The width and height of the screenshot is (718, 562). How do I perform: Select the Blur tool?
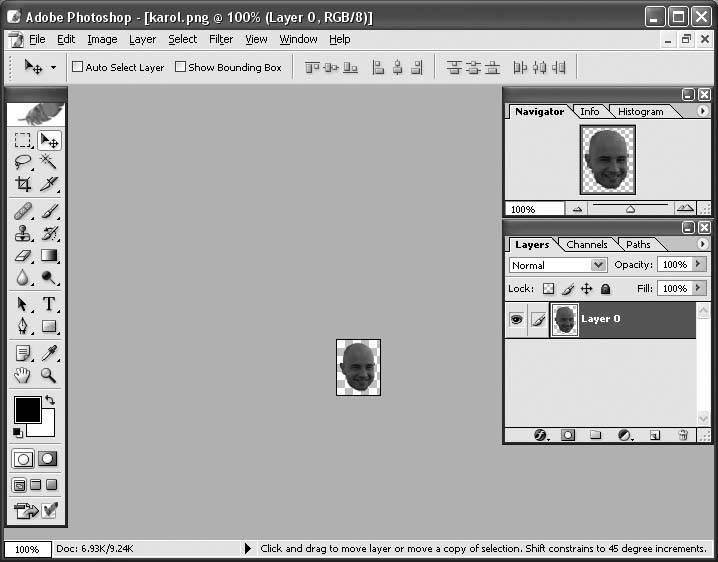22,278
